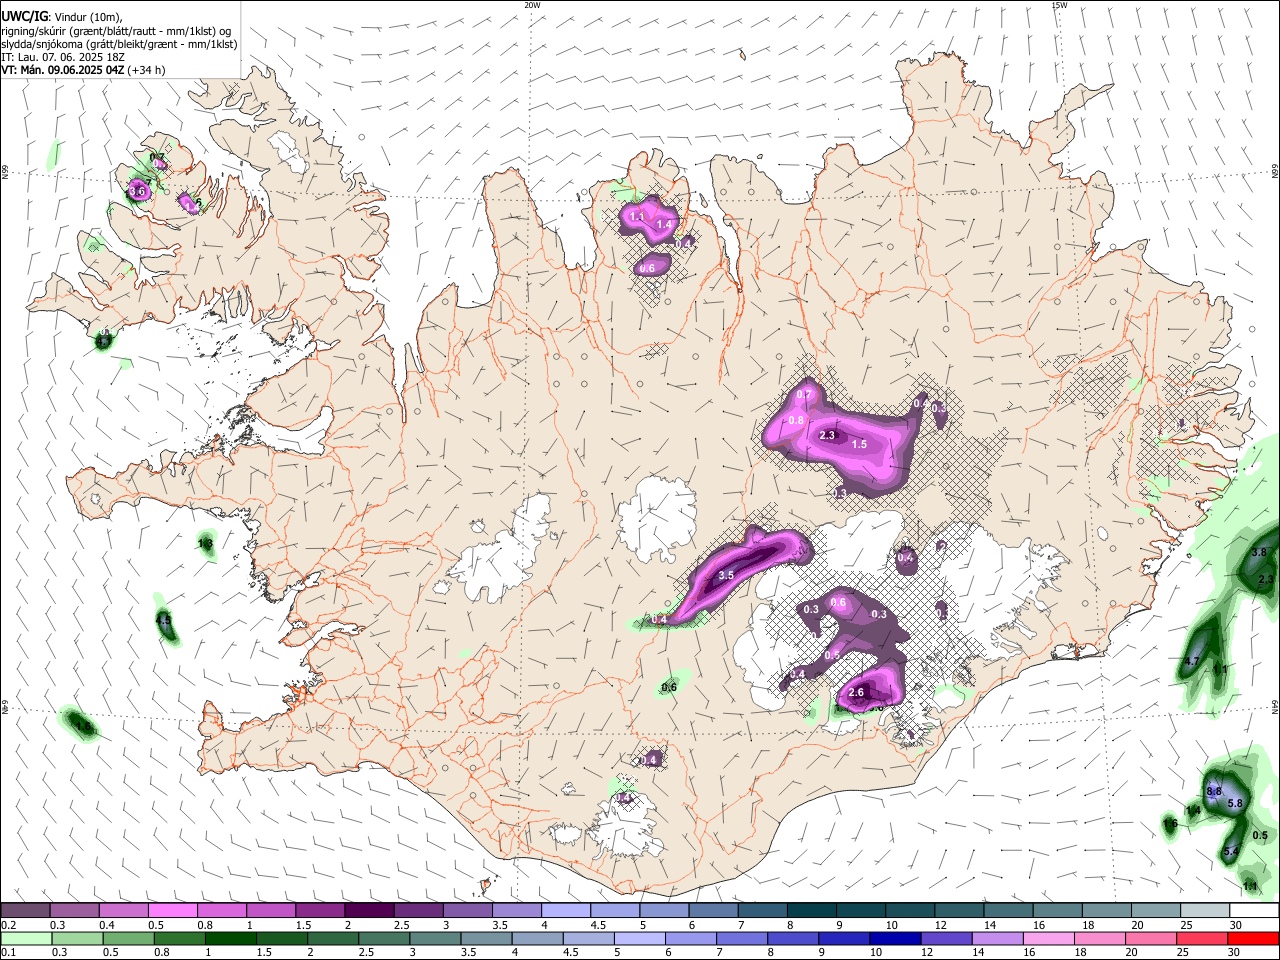The image size is (1280, 960).
Task: Click the snow scale swatch between 4 and 4.5
Action: tap(566, 911)
